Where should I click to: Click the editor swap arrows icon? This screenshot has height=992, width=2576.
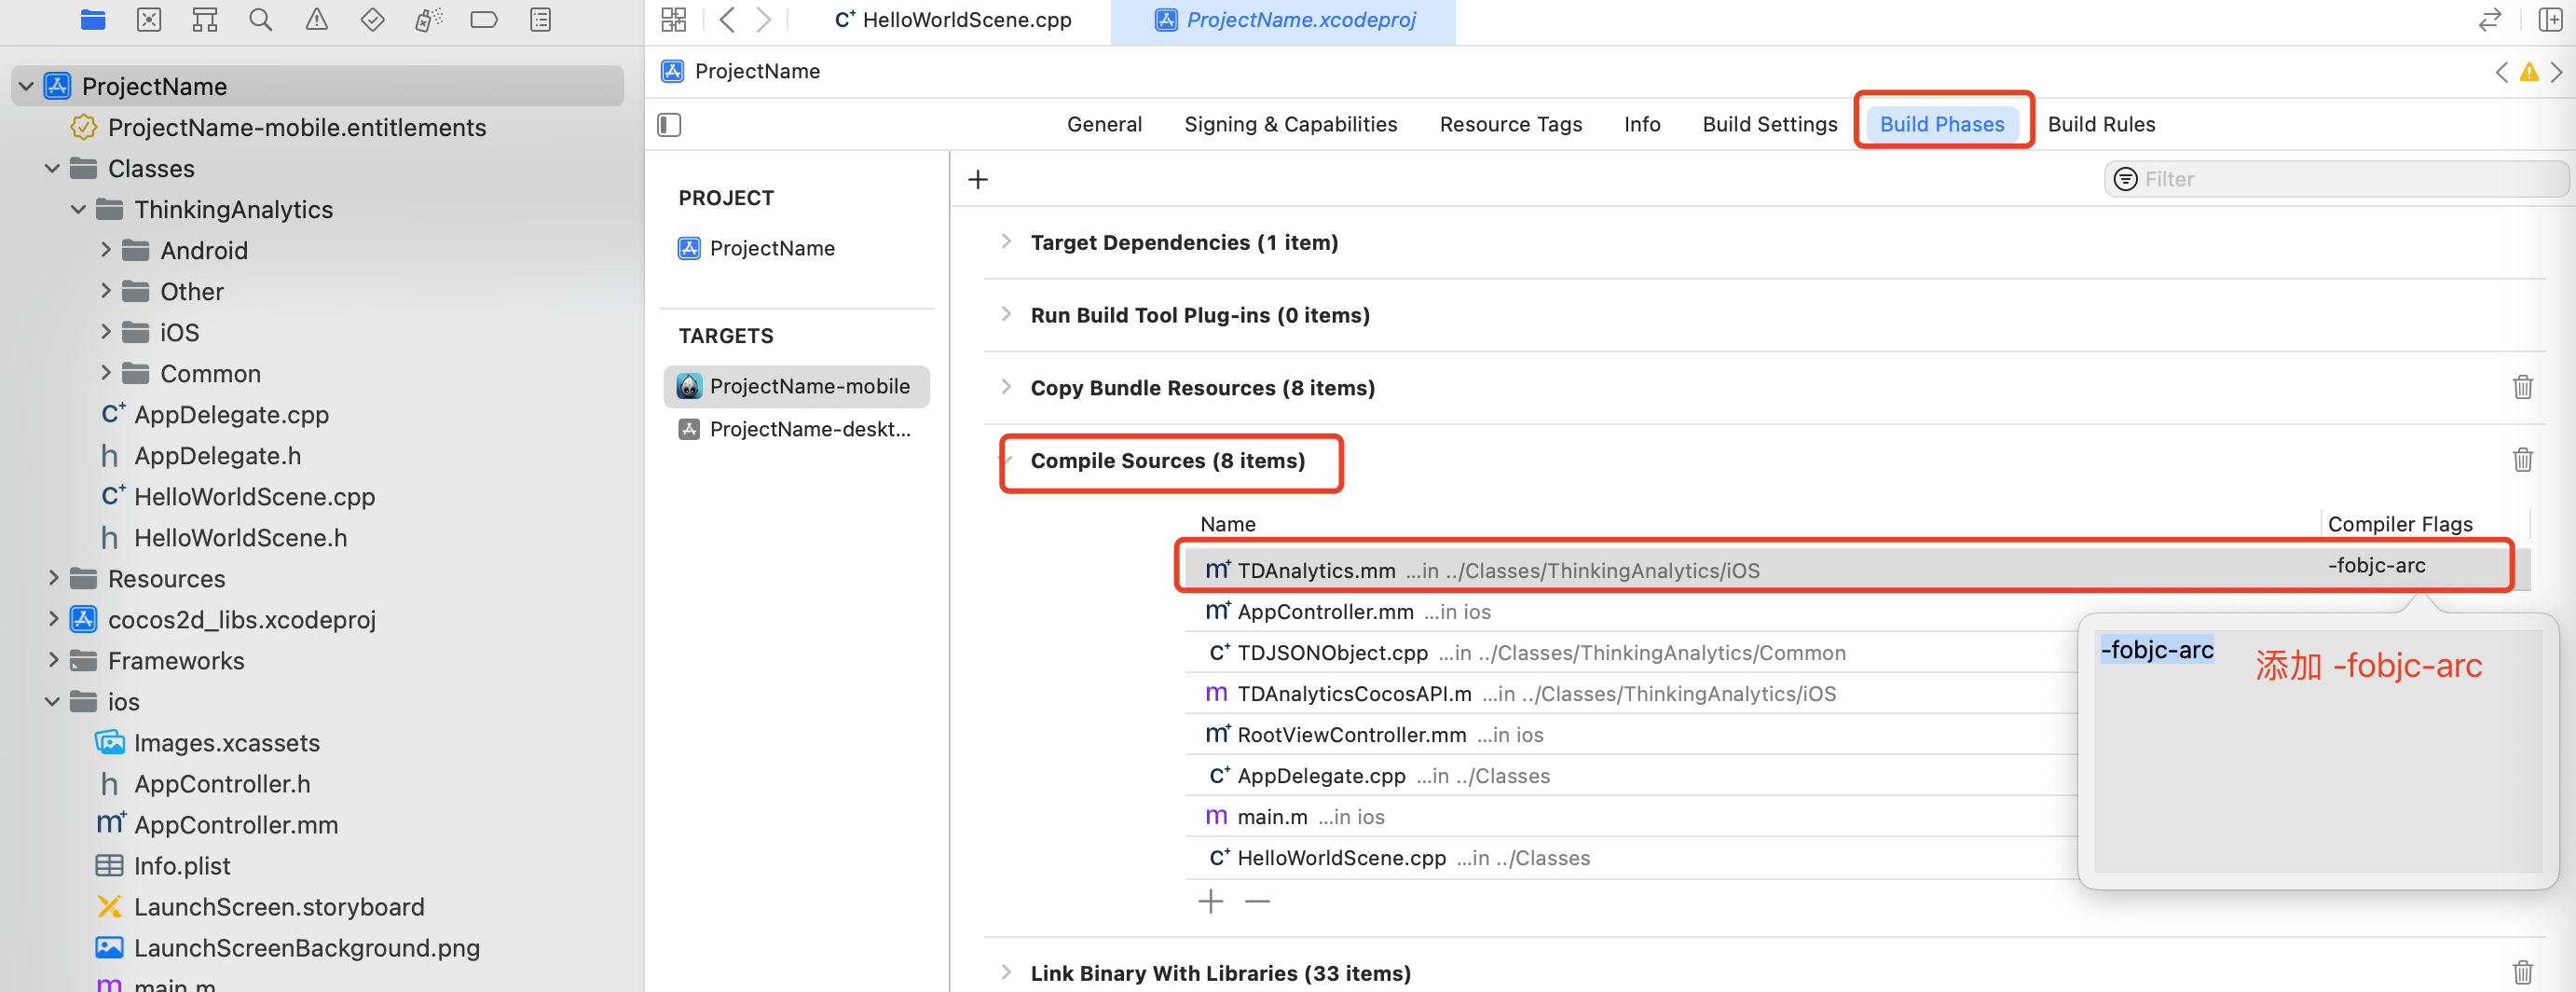tap(2489, 19)
